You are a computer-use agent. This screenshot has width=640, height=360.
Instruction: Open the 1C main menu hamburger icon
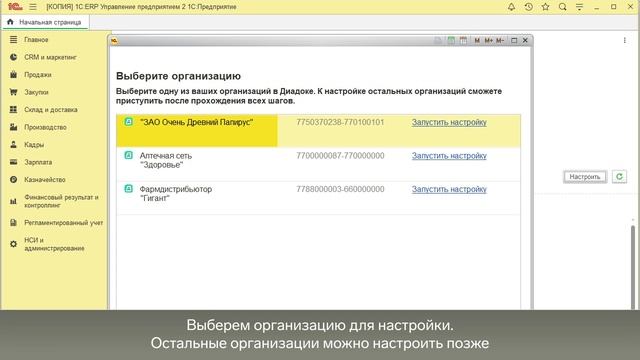click(33, 7)
